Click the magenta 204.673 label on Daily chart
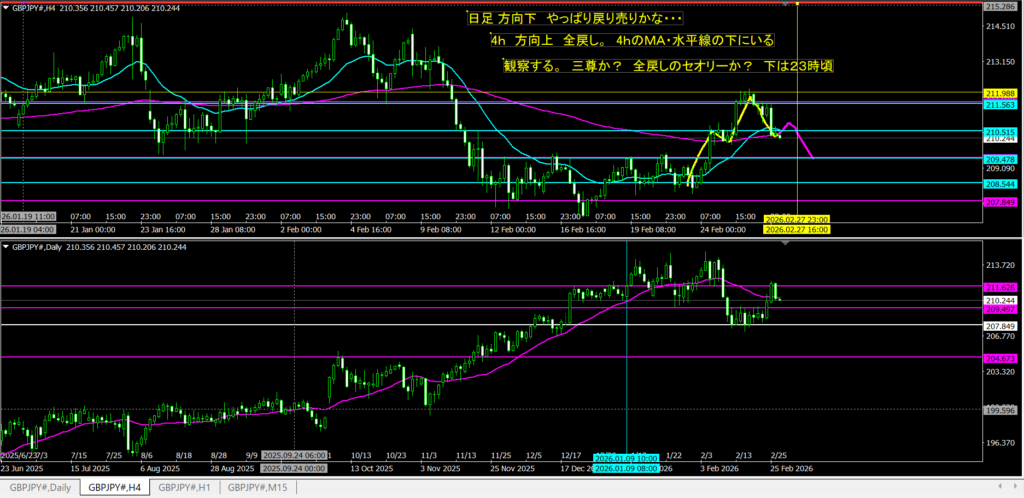The height and width of the screenshot is (498, 1024). pos(1000,357)
